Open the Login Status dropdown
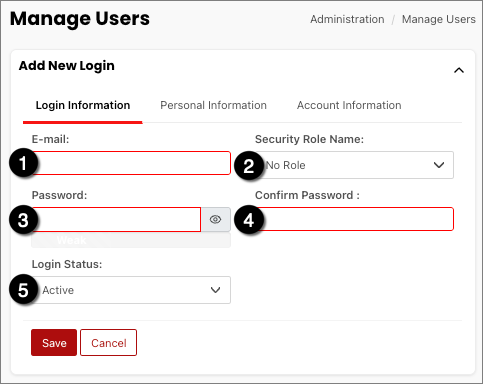This screenshot has width=483, height=384. tap(131, 290)
